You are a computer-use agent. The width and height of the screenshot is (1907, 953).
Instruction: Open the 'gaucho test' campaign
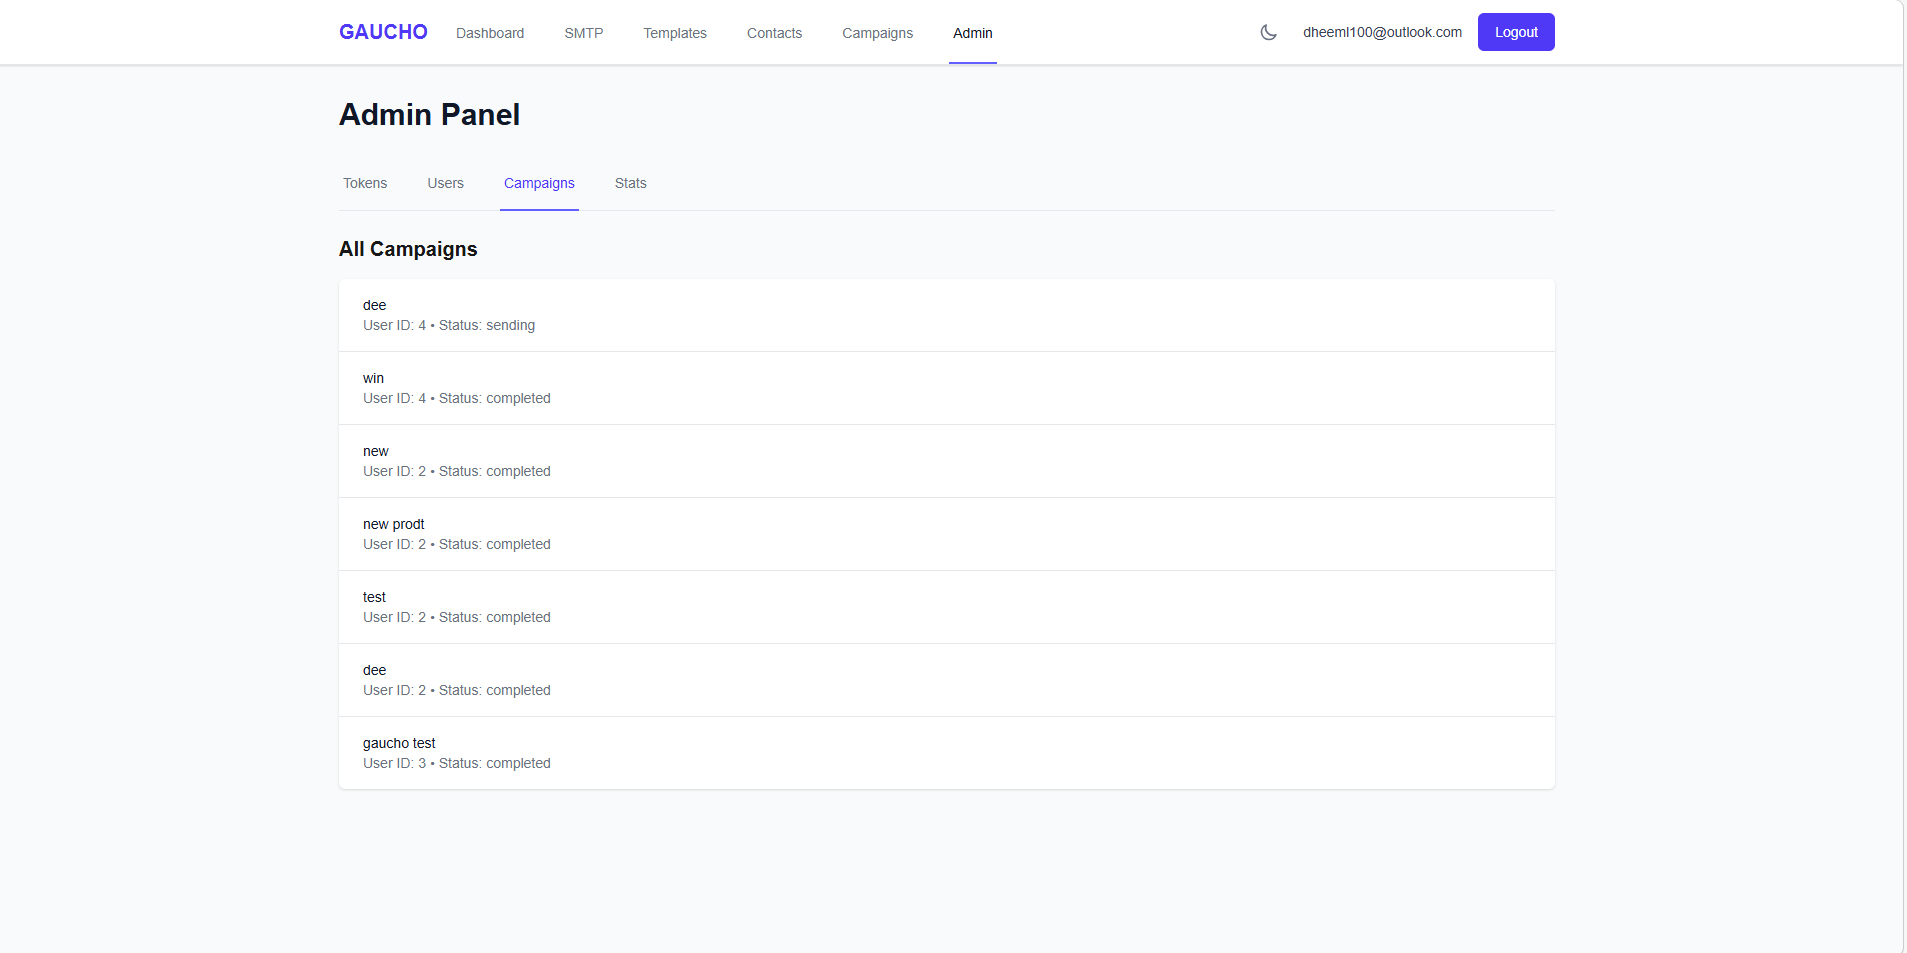[x=945, y=752]
